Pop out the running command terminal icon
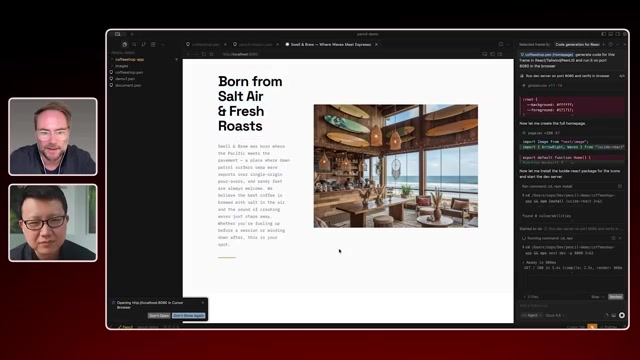This screenshot has width=640, height=360. click(613, 238)
